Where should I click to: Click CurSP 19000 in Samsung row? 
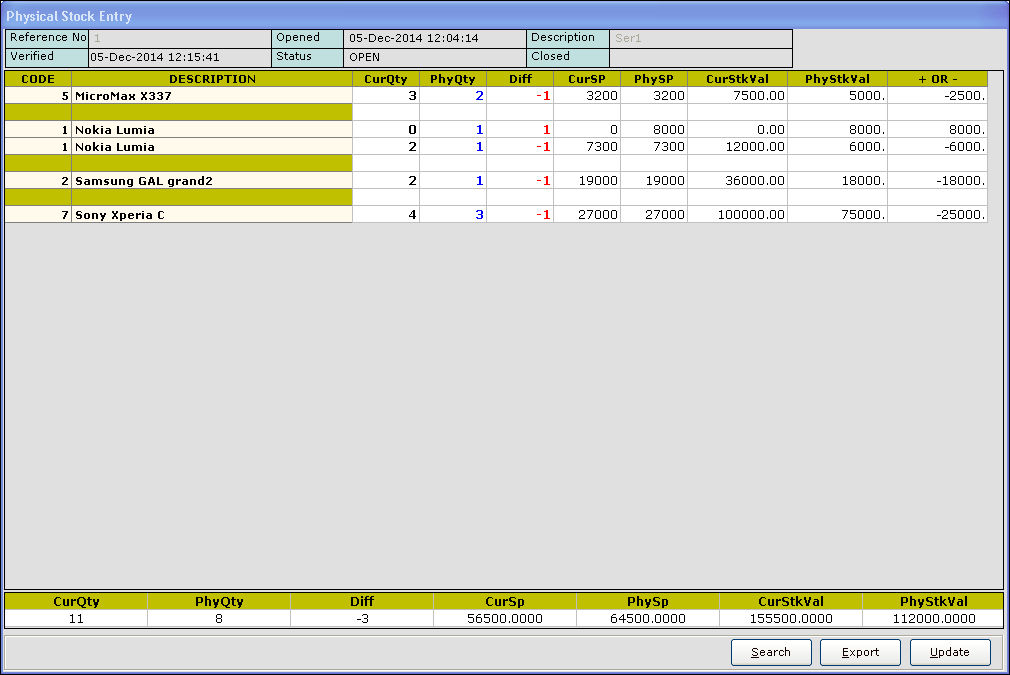(587, 181)
